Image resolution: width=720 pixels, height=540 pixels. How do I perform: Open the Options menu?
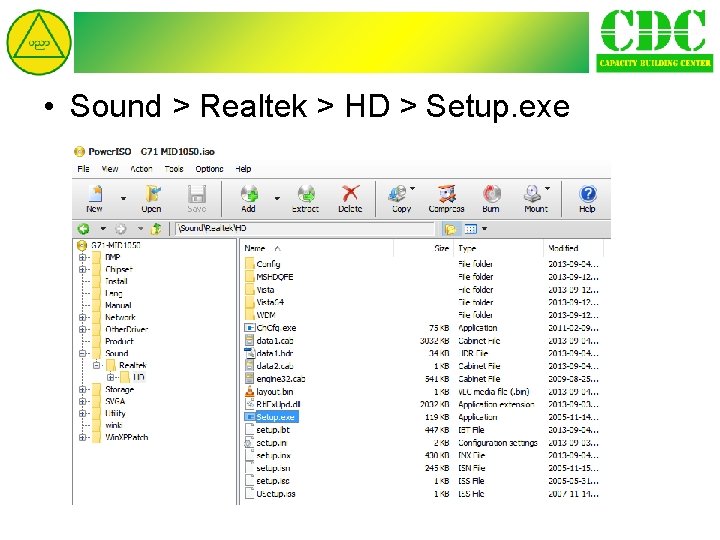[x=209, y=169]
